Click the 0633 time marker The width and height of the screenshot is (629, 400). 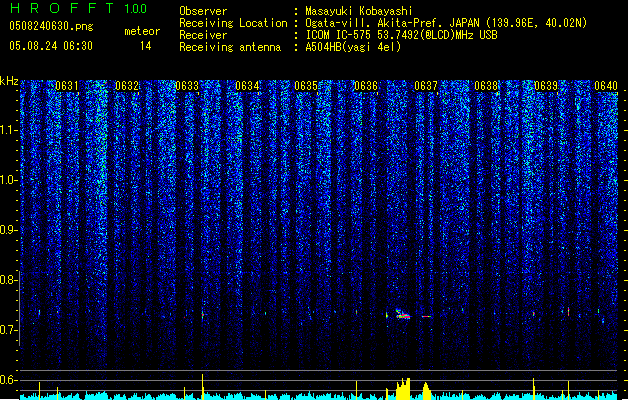pyautogui.click(x=187, y=86)
